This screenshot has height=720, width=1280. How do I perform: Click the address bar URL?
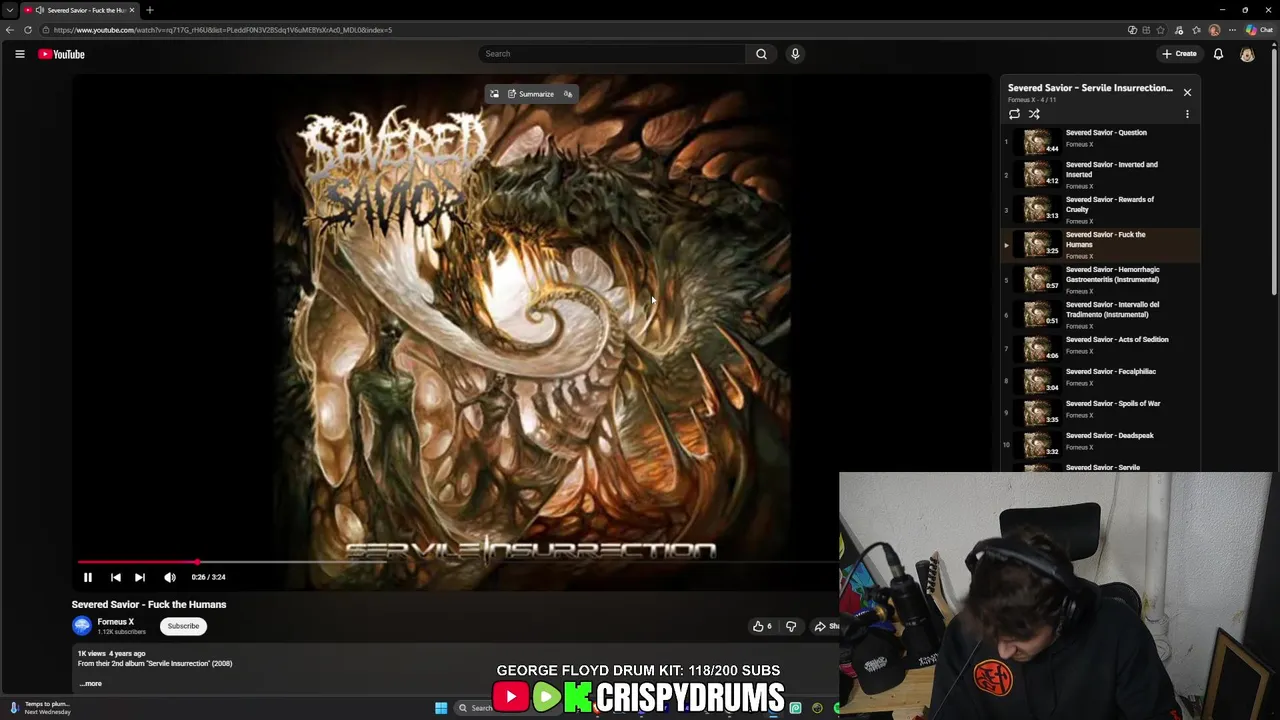223,30
